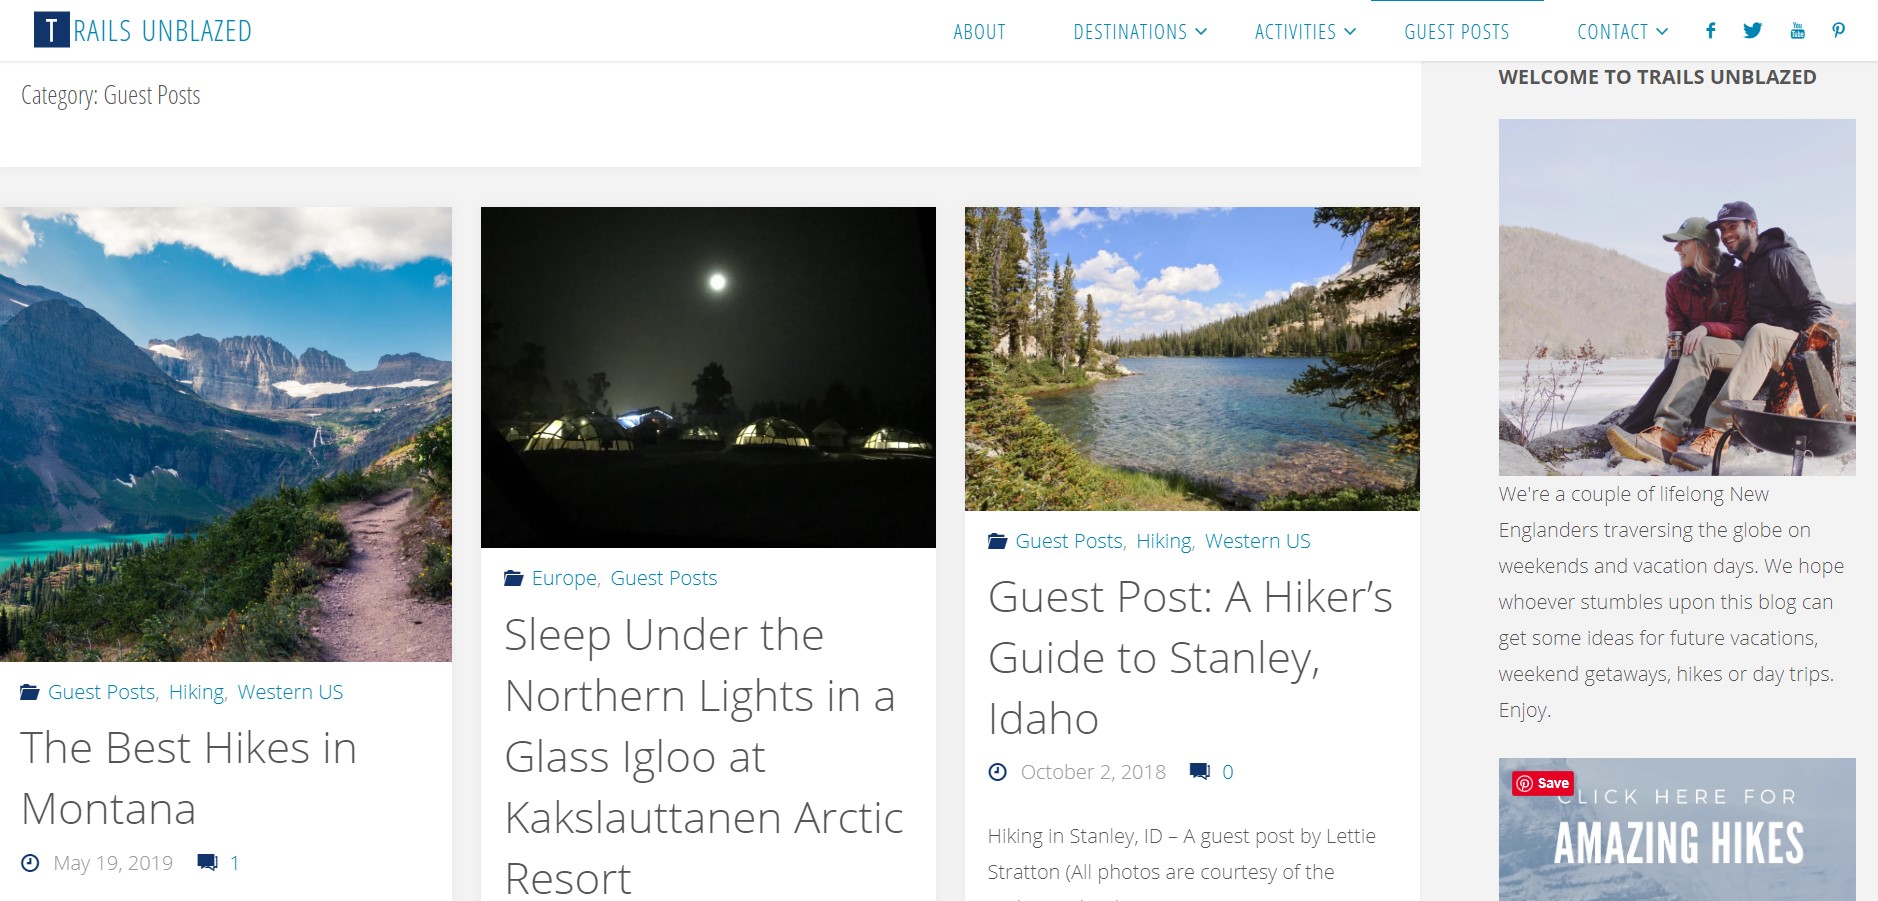This screenshot has height=901, width=1878.
Task: Click the Pinterest Save button on Amazing Hikes banner
Action: click(1544, 783)
